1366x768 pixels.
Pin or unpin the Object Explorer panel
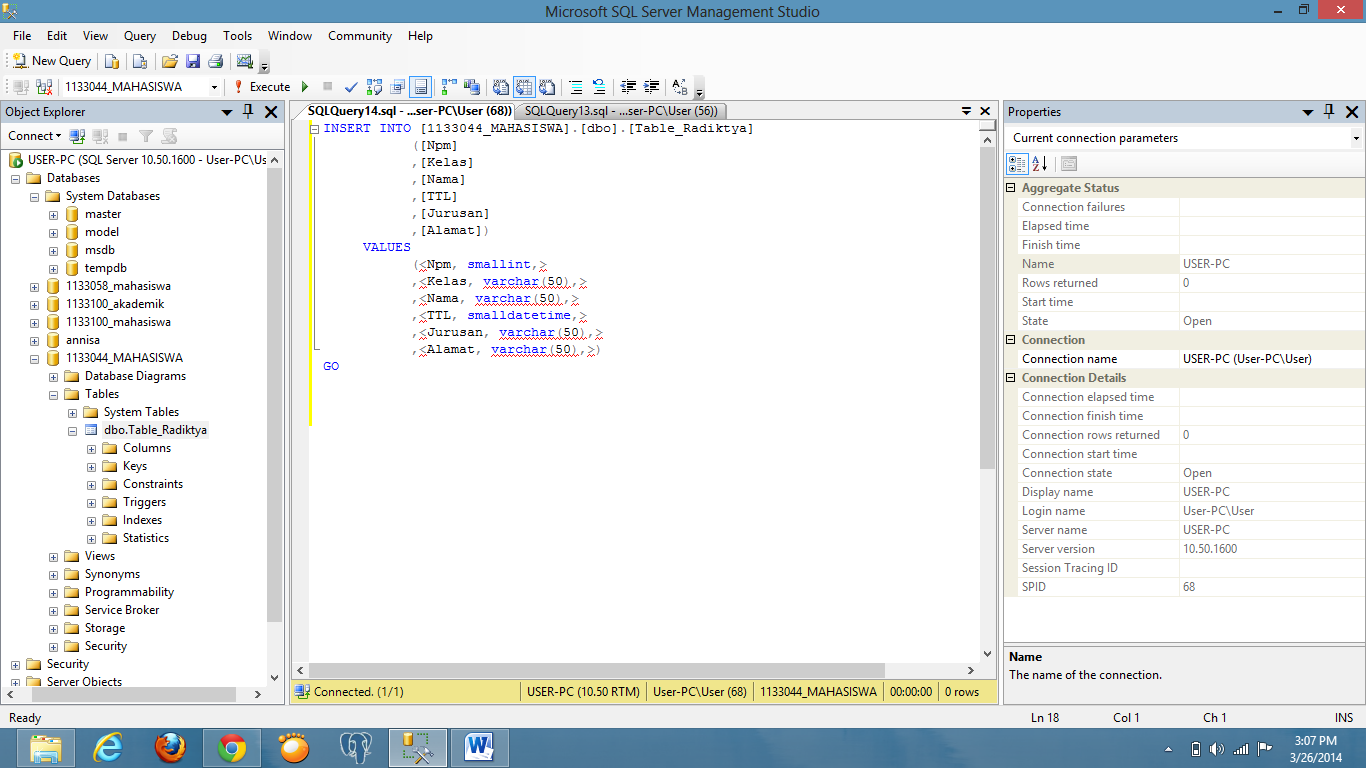[249, 112]
